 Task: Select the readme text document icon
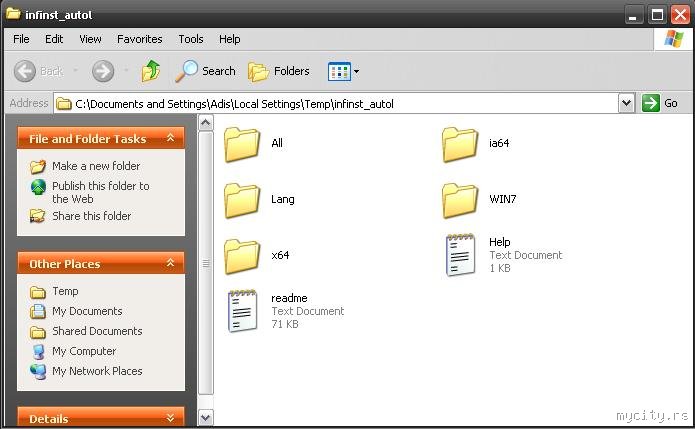pos(242,311)
